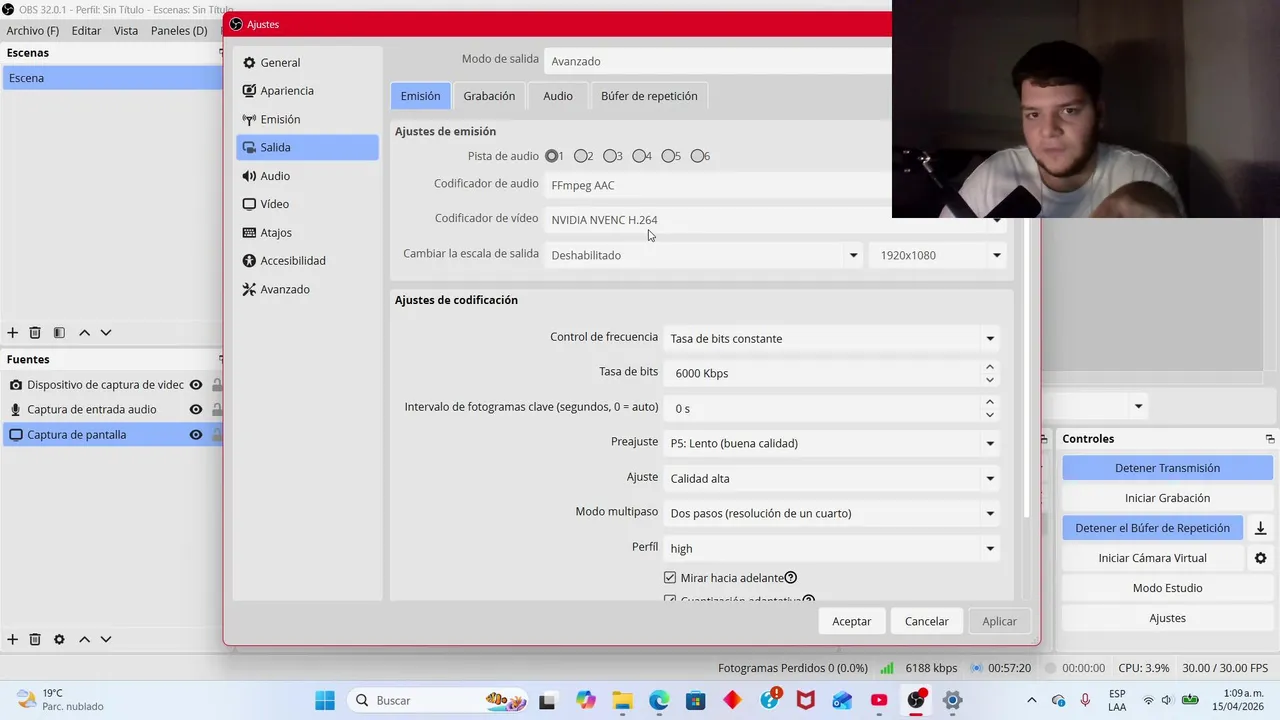This screenshot has height=720, width=1280.
Task: Delete the selected scene with the trash icon
Action: (35, 332)
